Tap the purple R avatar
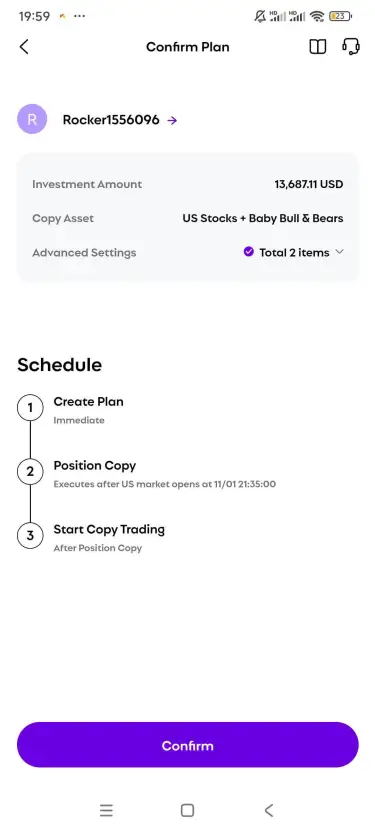The height and width of the screenshot is (833, 375). tap(32, 120)
